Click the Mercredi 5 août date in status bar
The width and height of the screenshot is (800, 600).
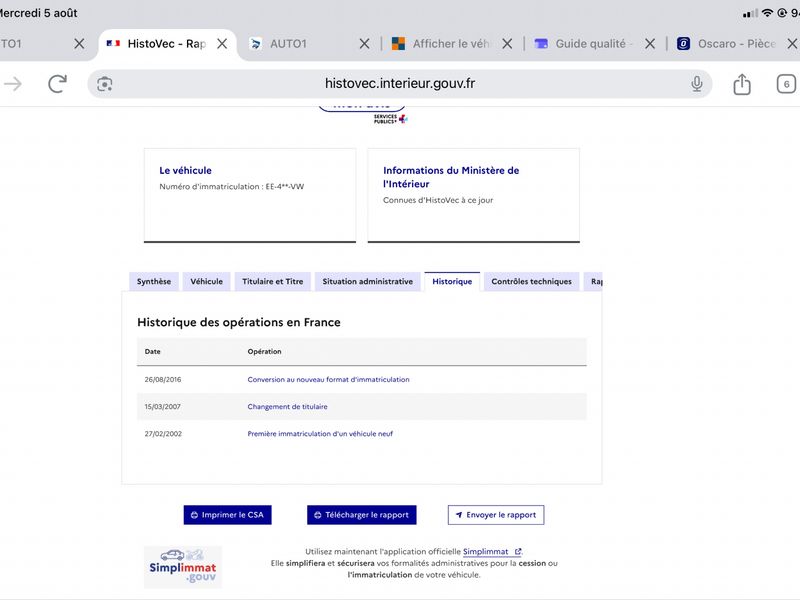point(38,13)
